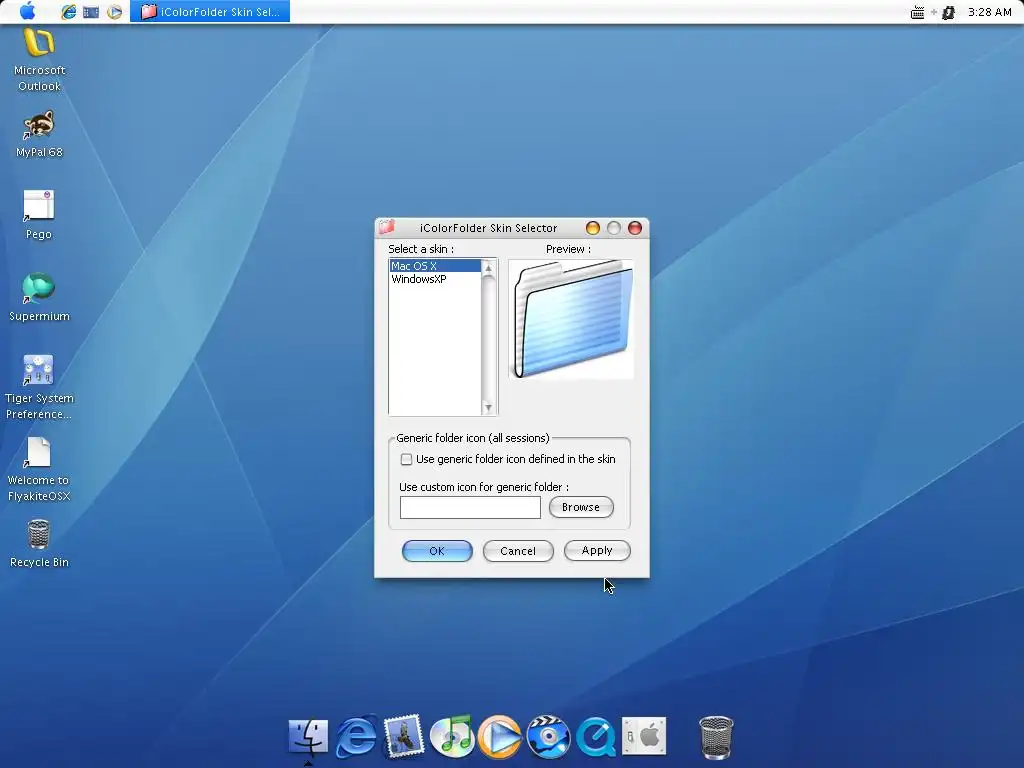Screen dimensions: 1024x768
Task: Select the Mac OS X skin
Action: coord(435,266)
